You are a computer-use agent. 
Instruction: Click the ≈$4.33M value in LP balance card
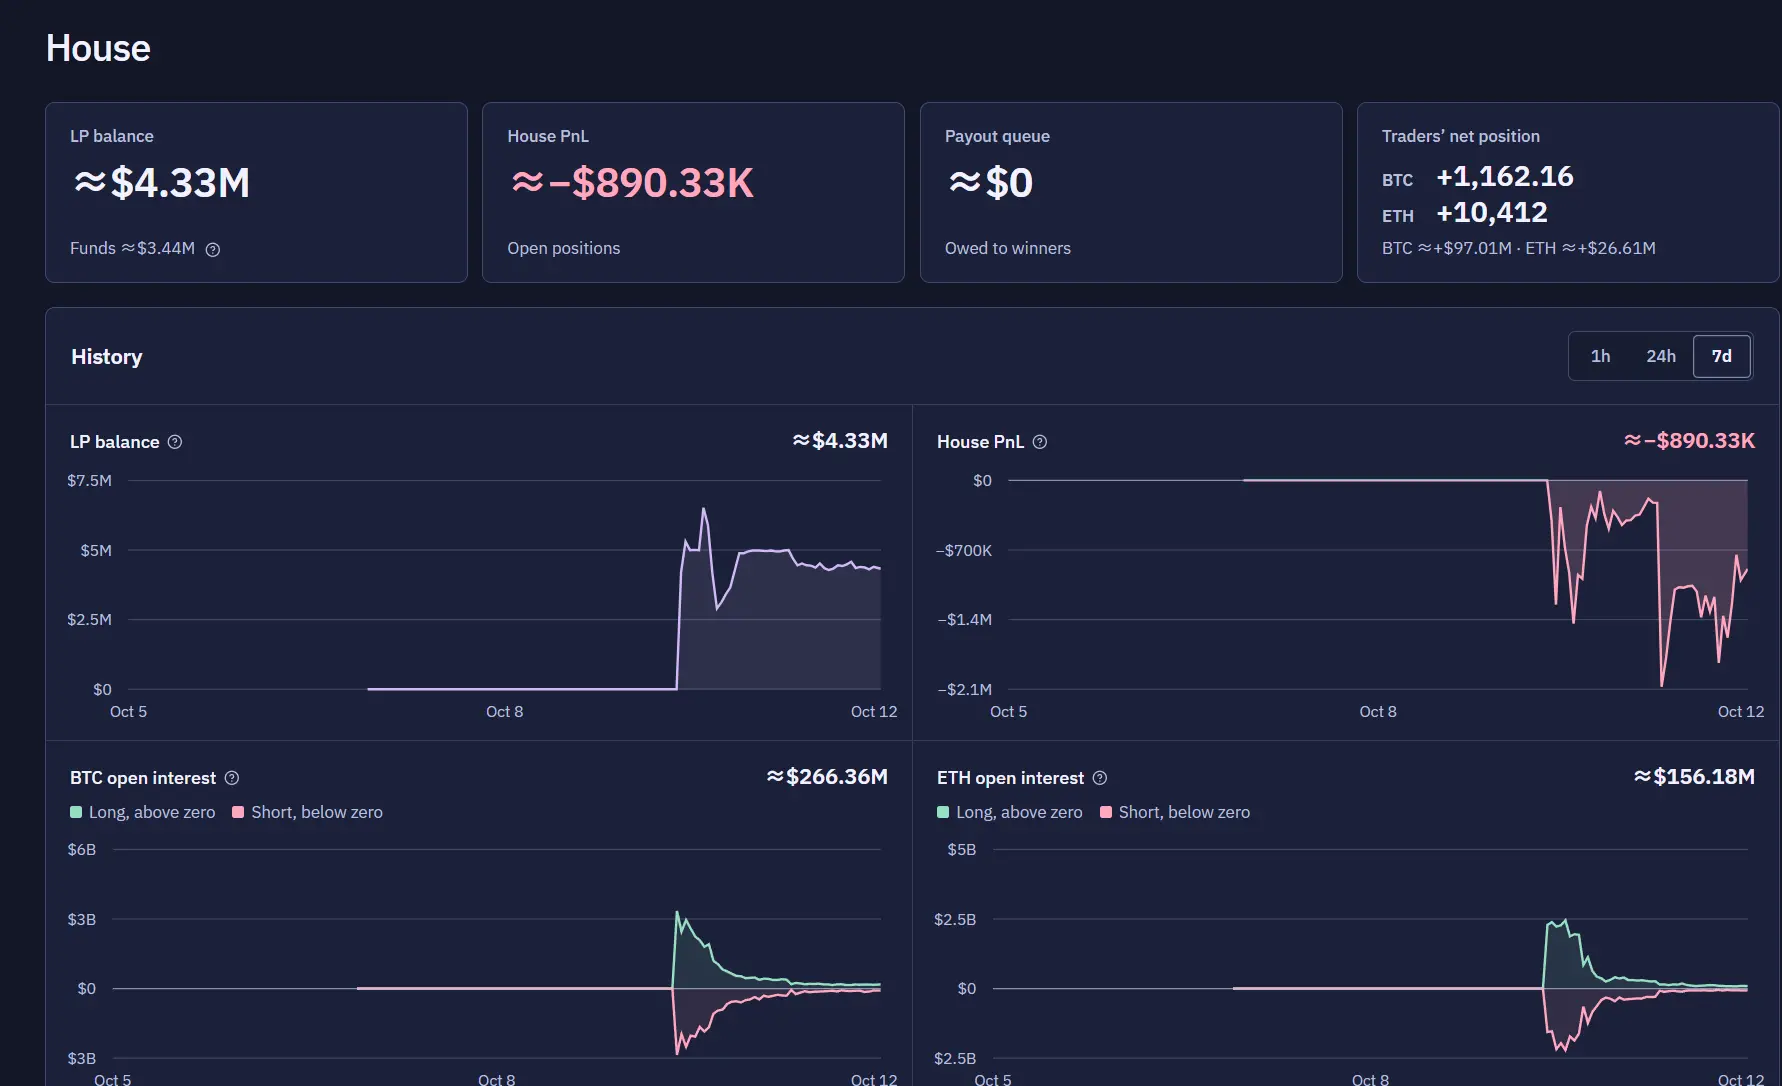pos(162,183)
